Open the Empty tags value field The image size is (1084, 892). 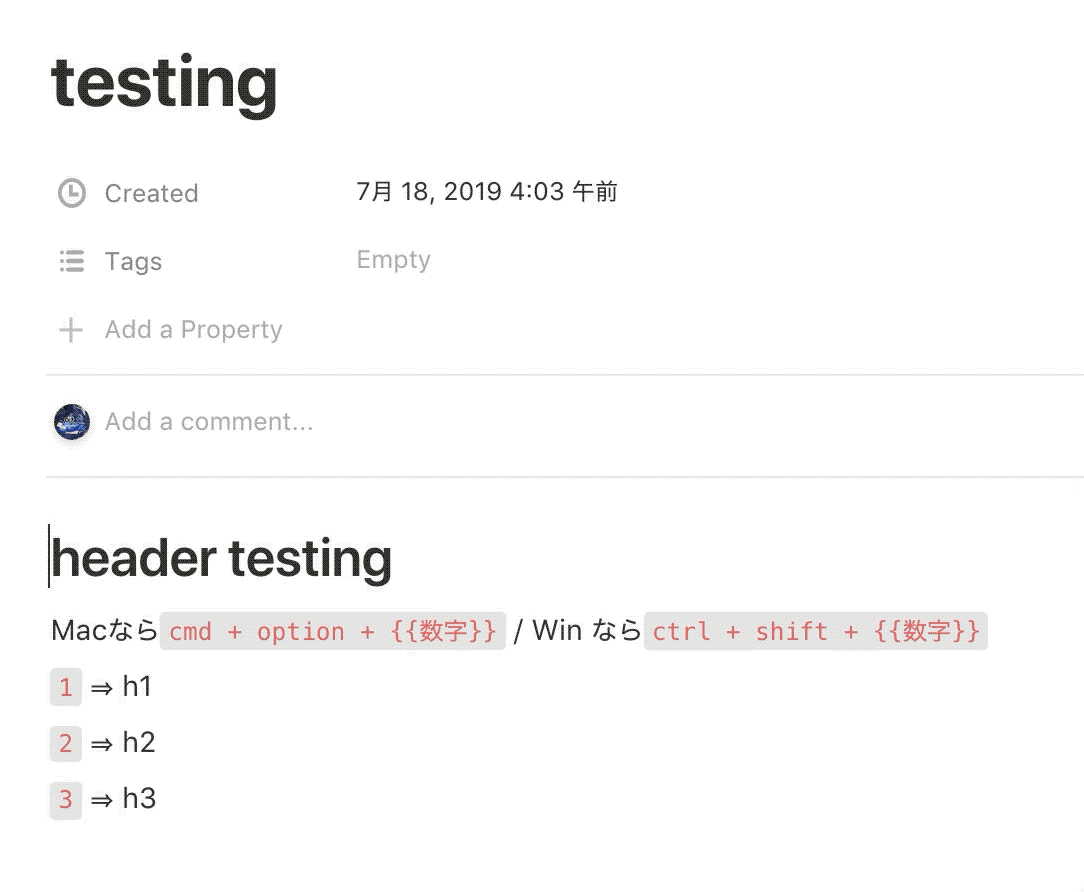[x=393, y=260]
